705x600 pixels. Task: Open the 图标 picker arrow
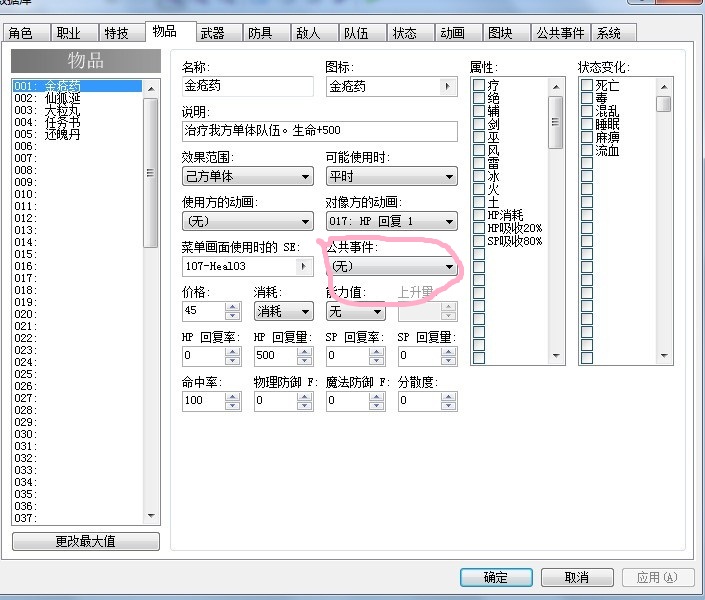click(x=447, y=86)
